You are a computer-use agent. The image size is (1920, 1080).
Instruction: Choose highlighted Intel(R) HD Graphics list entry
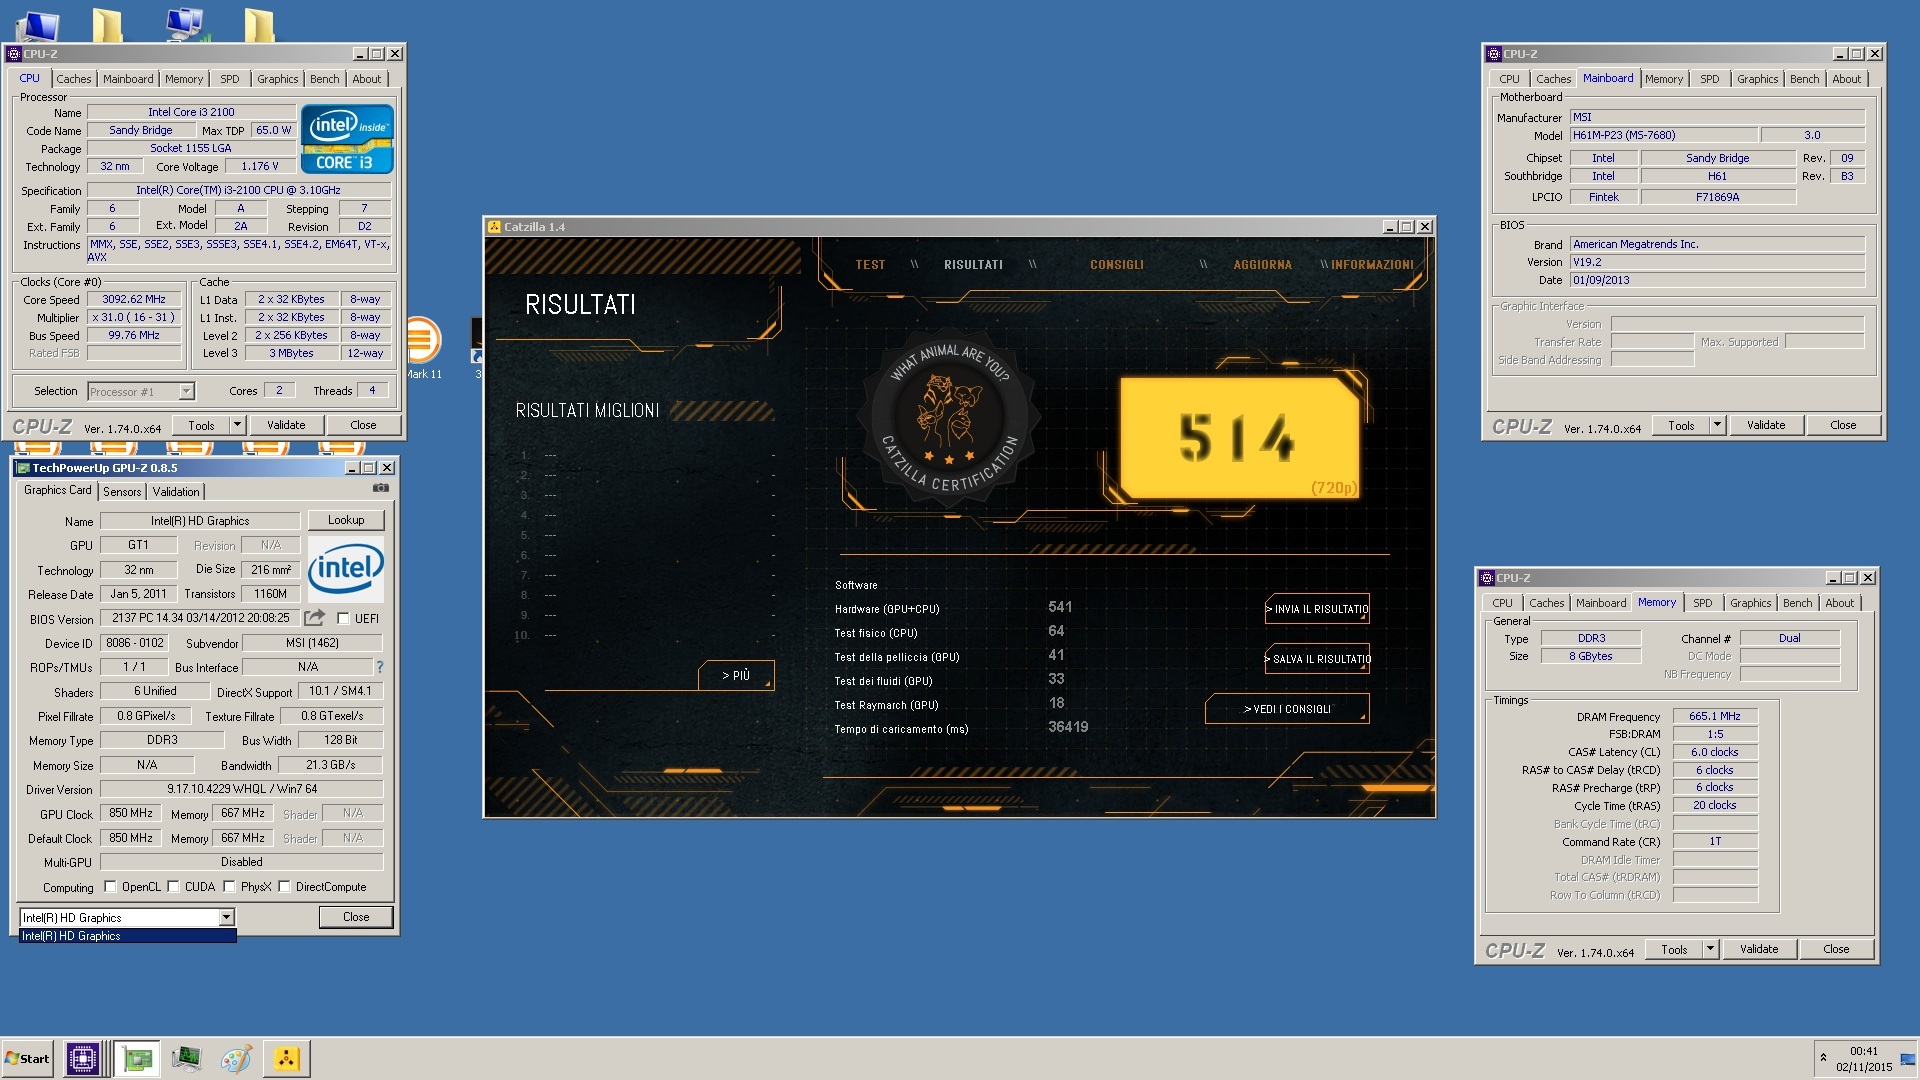point(128,936)
